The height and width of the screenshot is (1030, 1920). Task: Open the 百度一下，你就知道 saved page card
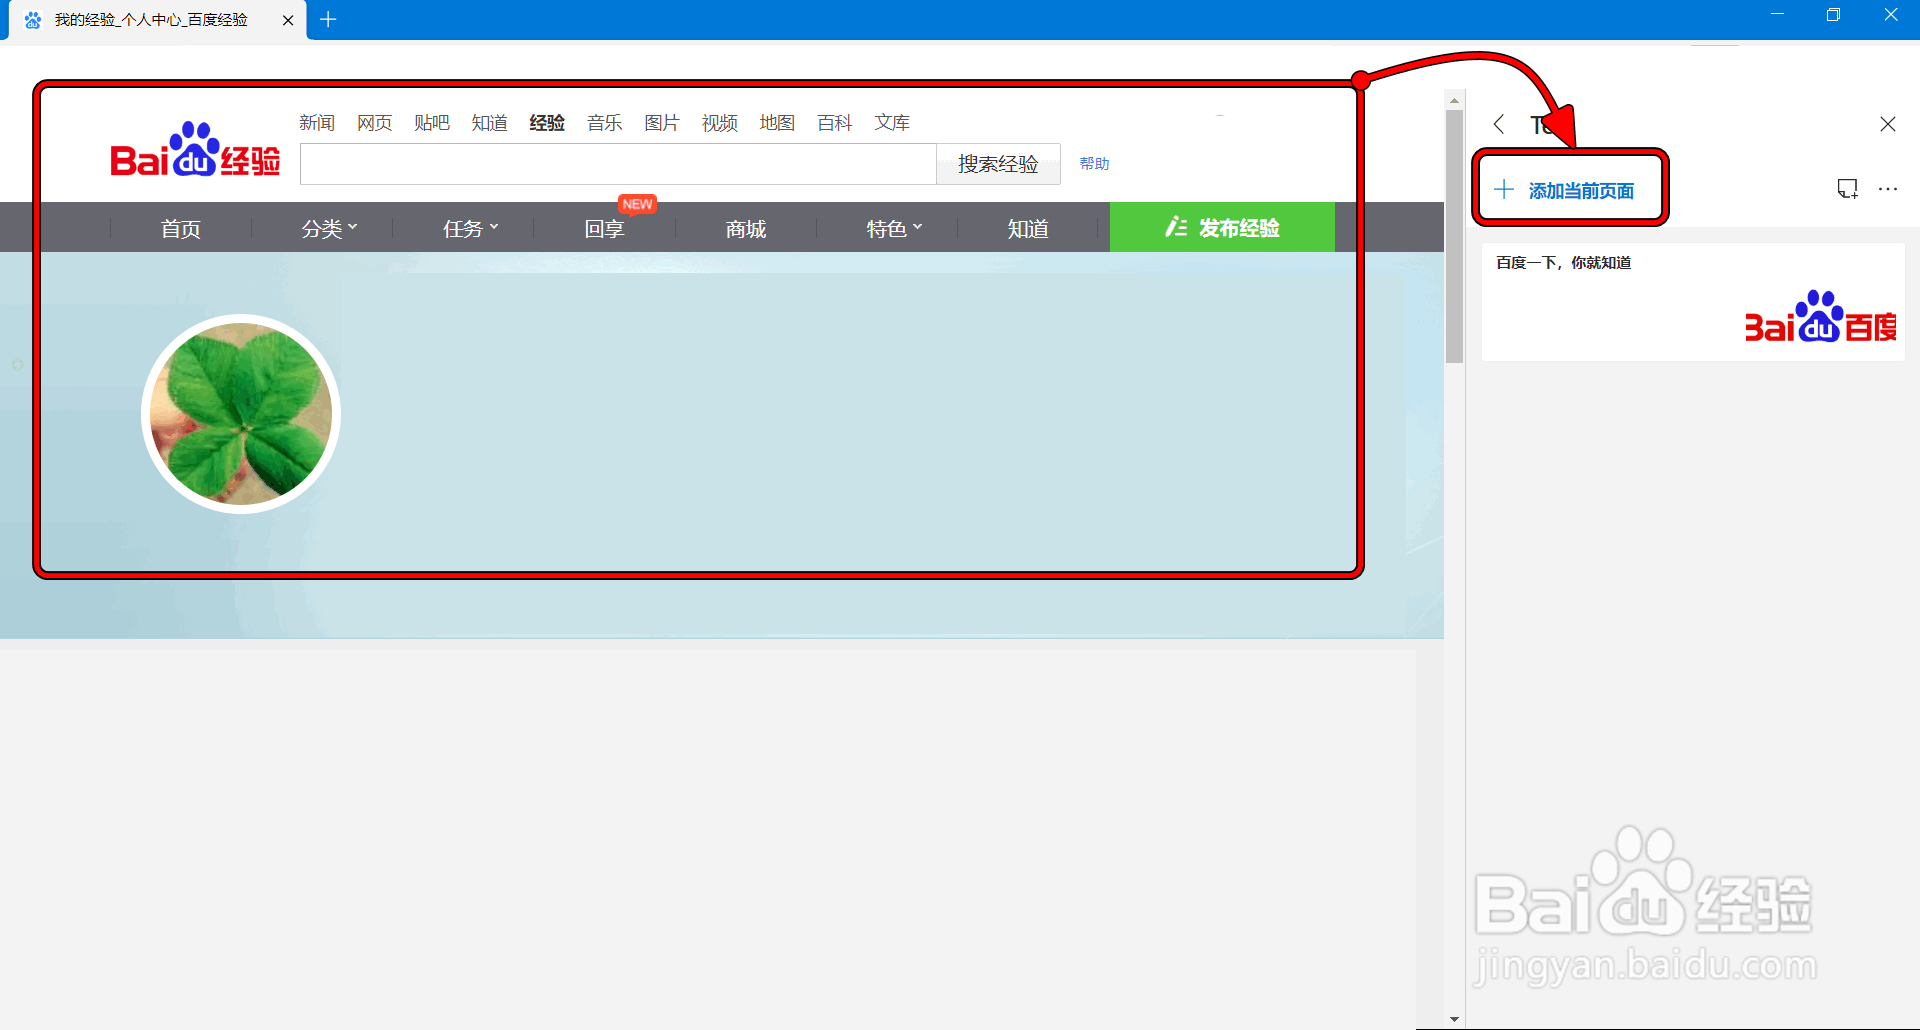(x=1693, y=302)
